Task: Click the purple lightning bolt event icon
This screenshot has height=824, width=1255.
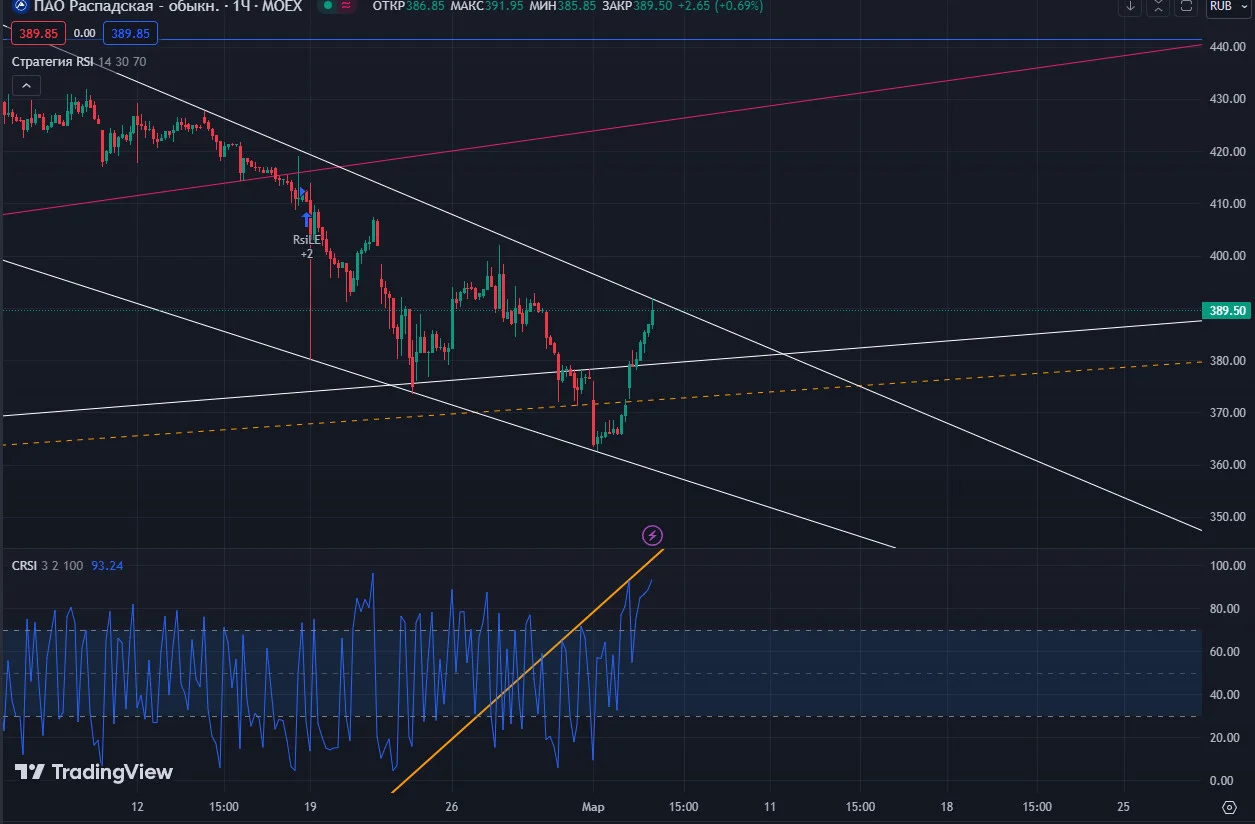Action: [652, 535]
